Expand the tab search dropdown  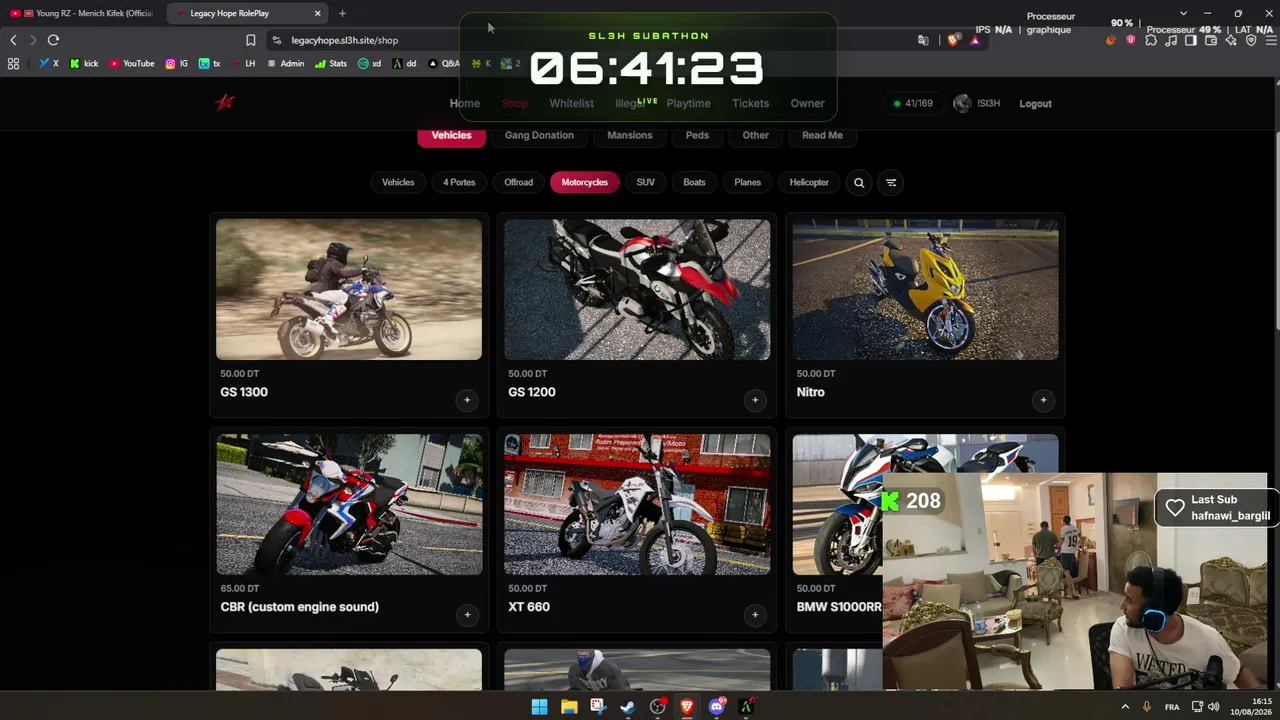click(1183, 13)
